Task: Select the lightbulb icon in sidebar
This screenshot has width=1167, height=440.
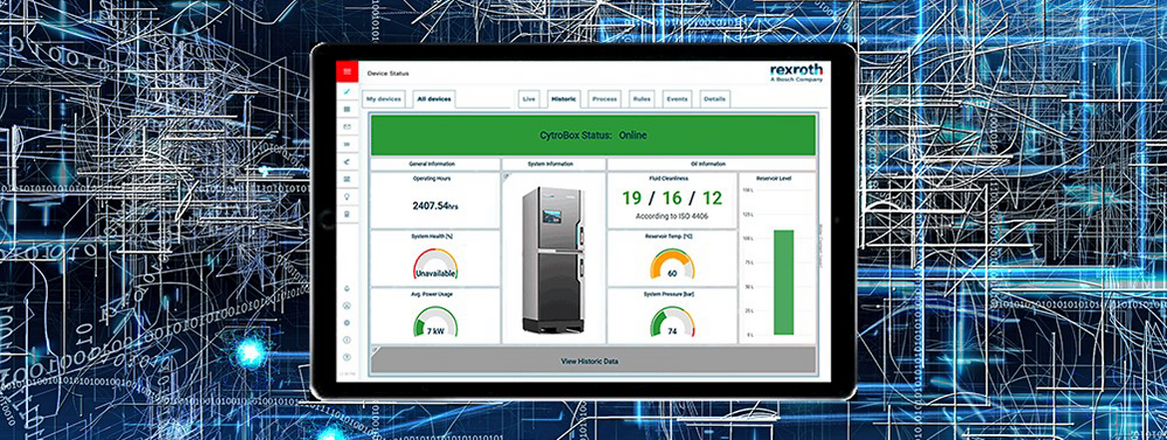Action: pos(347,197)
